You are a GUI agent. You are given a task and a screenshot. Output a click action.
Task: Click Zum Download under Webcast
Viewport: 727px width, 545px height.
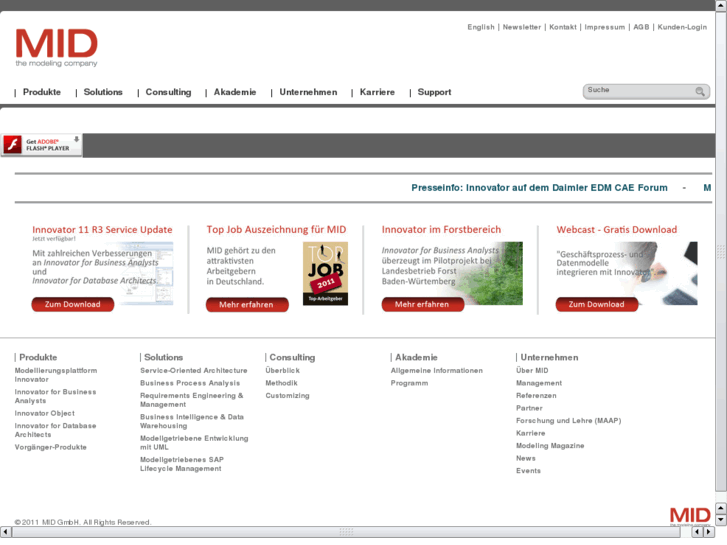(597, 304)
